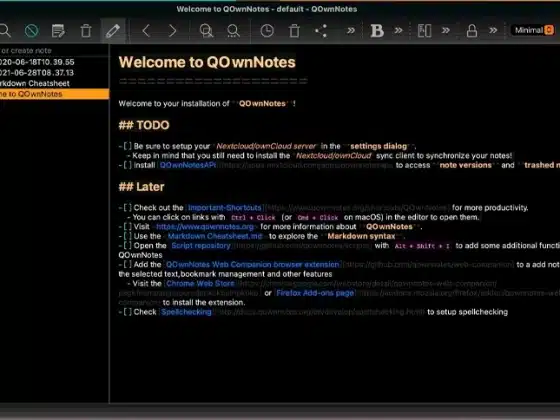Click the bold settings dialog text
This screenshot has height=420, width=560.
(379, 146)
